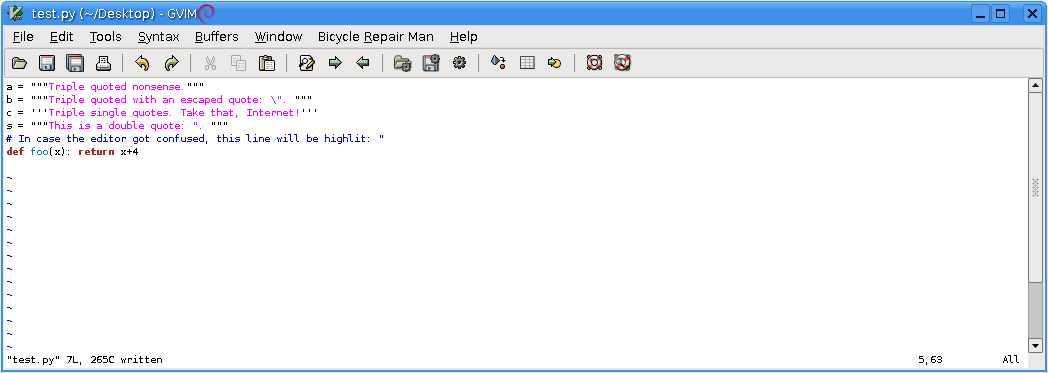Run Make using the paint bucket icon
This screenshot has height=373, width=1048.
tap(498, 63)
